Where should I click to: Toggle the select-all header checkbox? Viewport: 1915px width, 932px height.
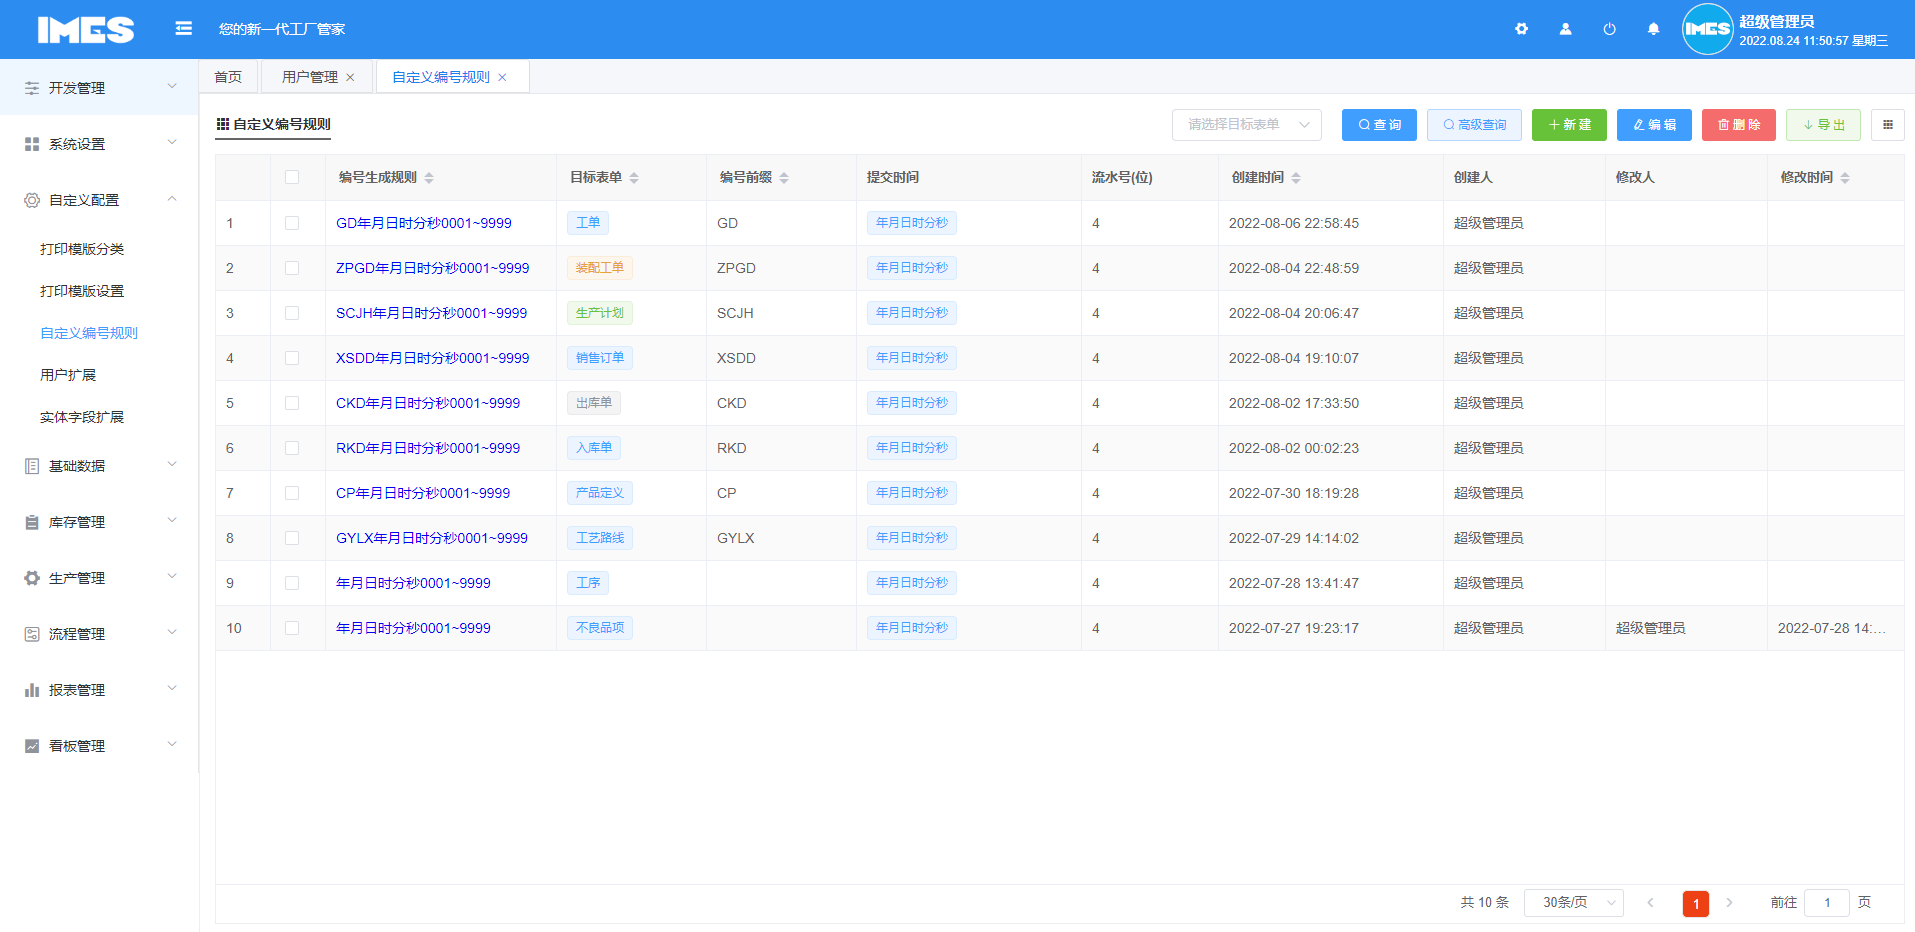(292, 177)
